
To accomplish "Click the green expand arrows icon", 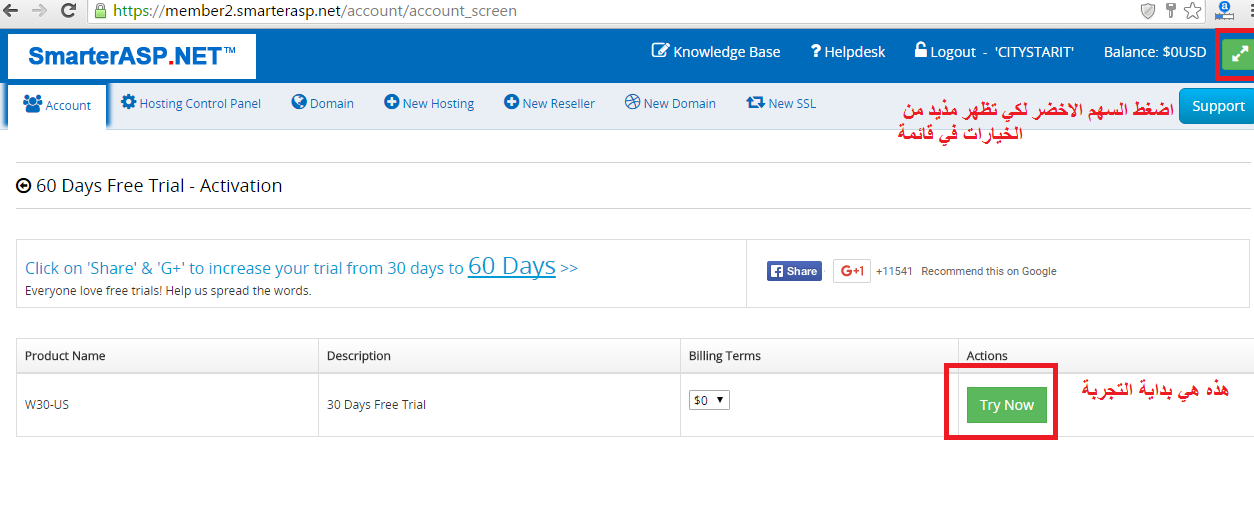I will pos(1239,54).
